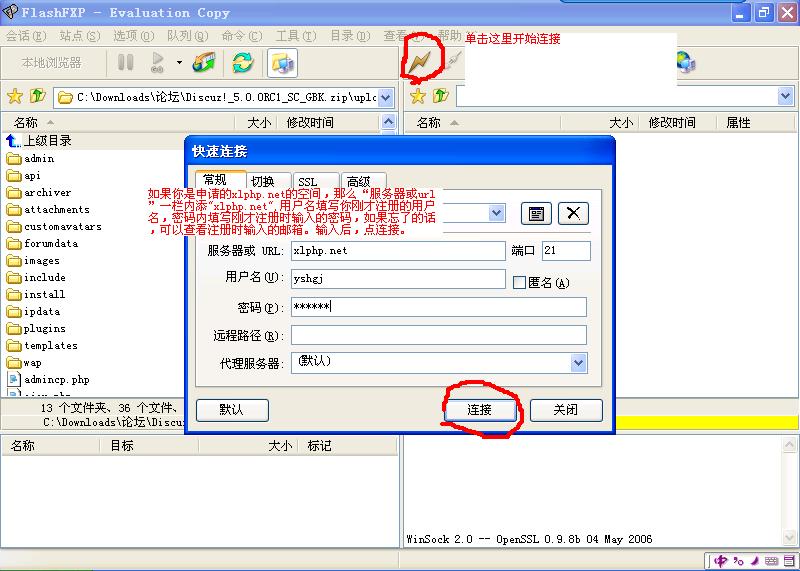
Task: Click the 关闭 button in dialog
Action: tap(566, 410)
